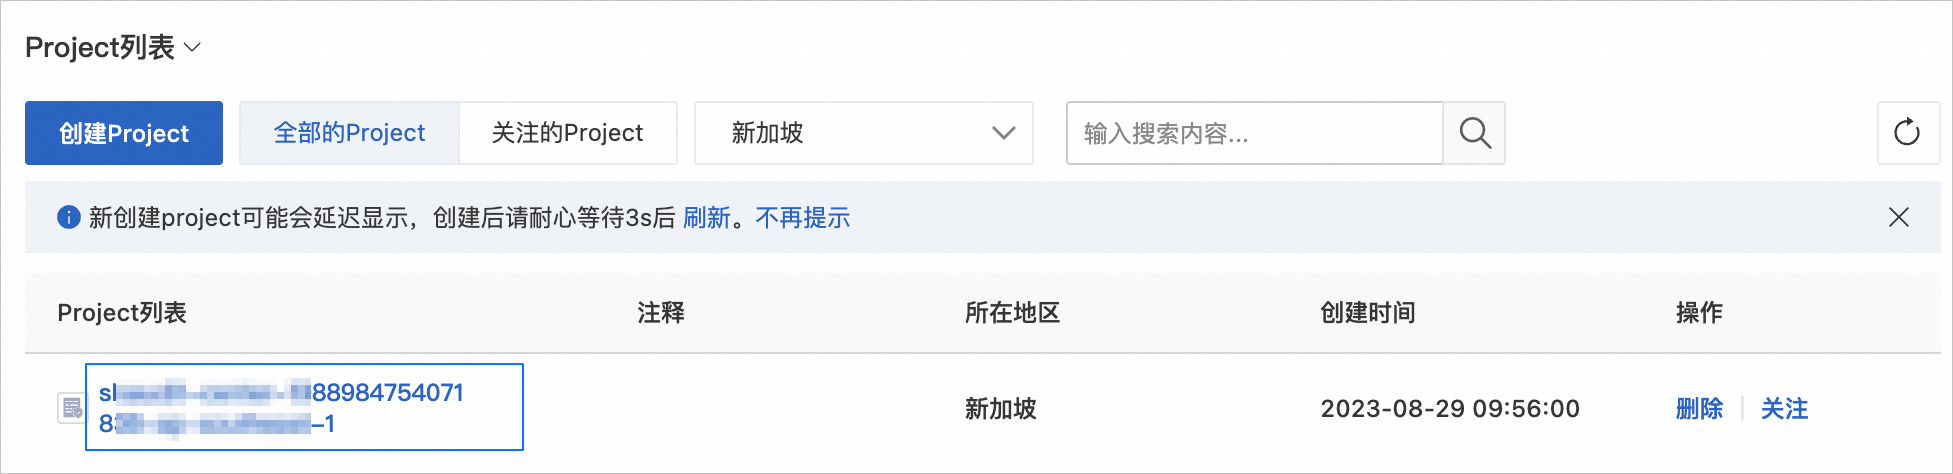Switch to the 全部的Project tab
1953x474 pixels.
tap(349, 133)
